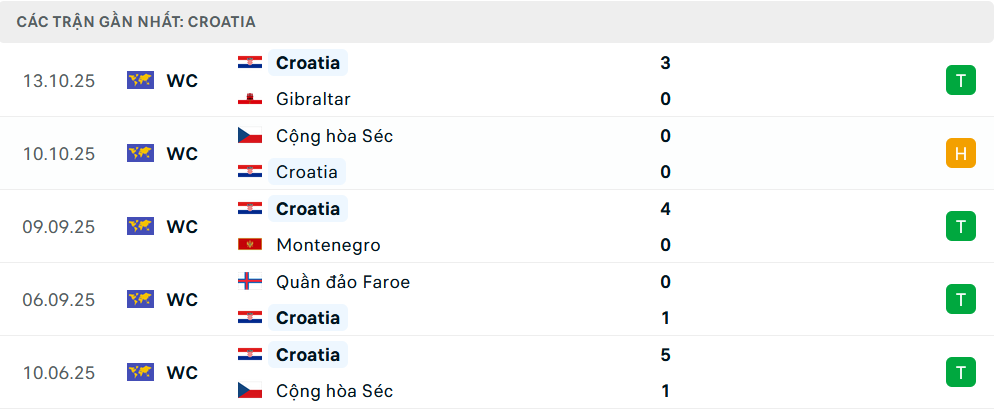Click the Faroe Islands flag icon

click(249, 282)
